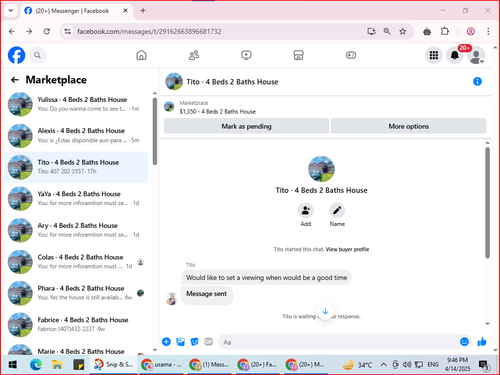Open View buyer profile link
The width and height of the screenshot is (500, 375).
click(347, 249)
